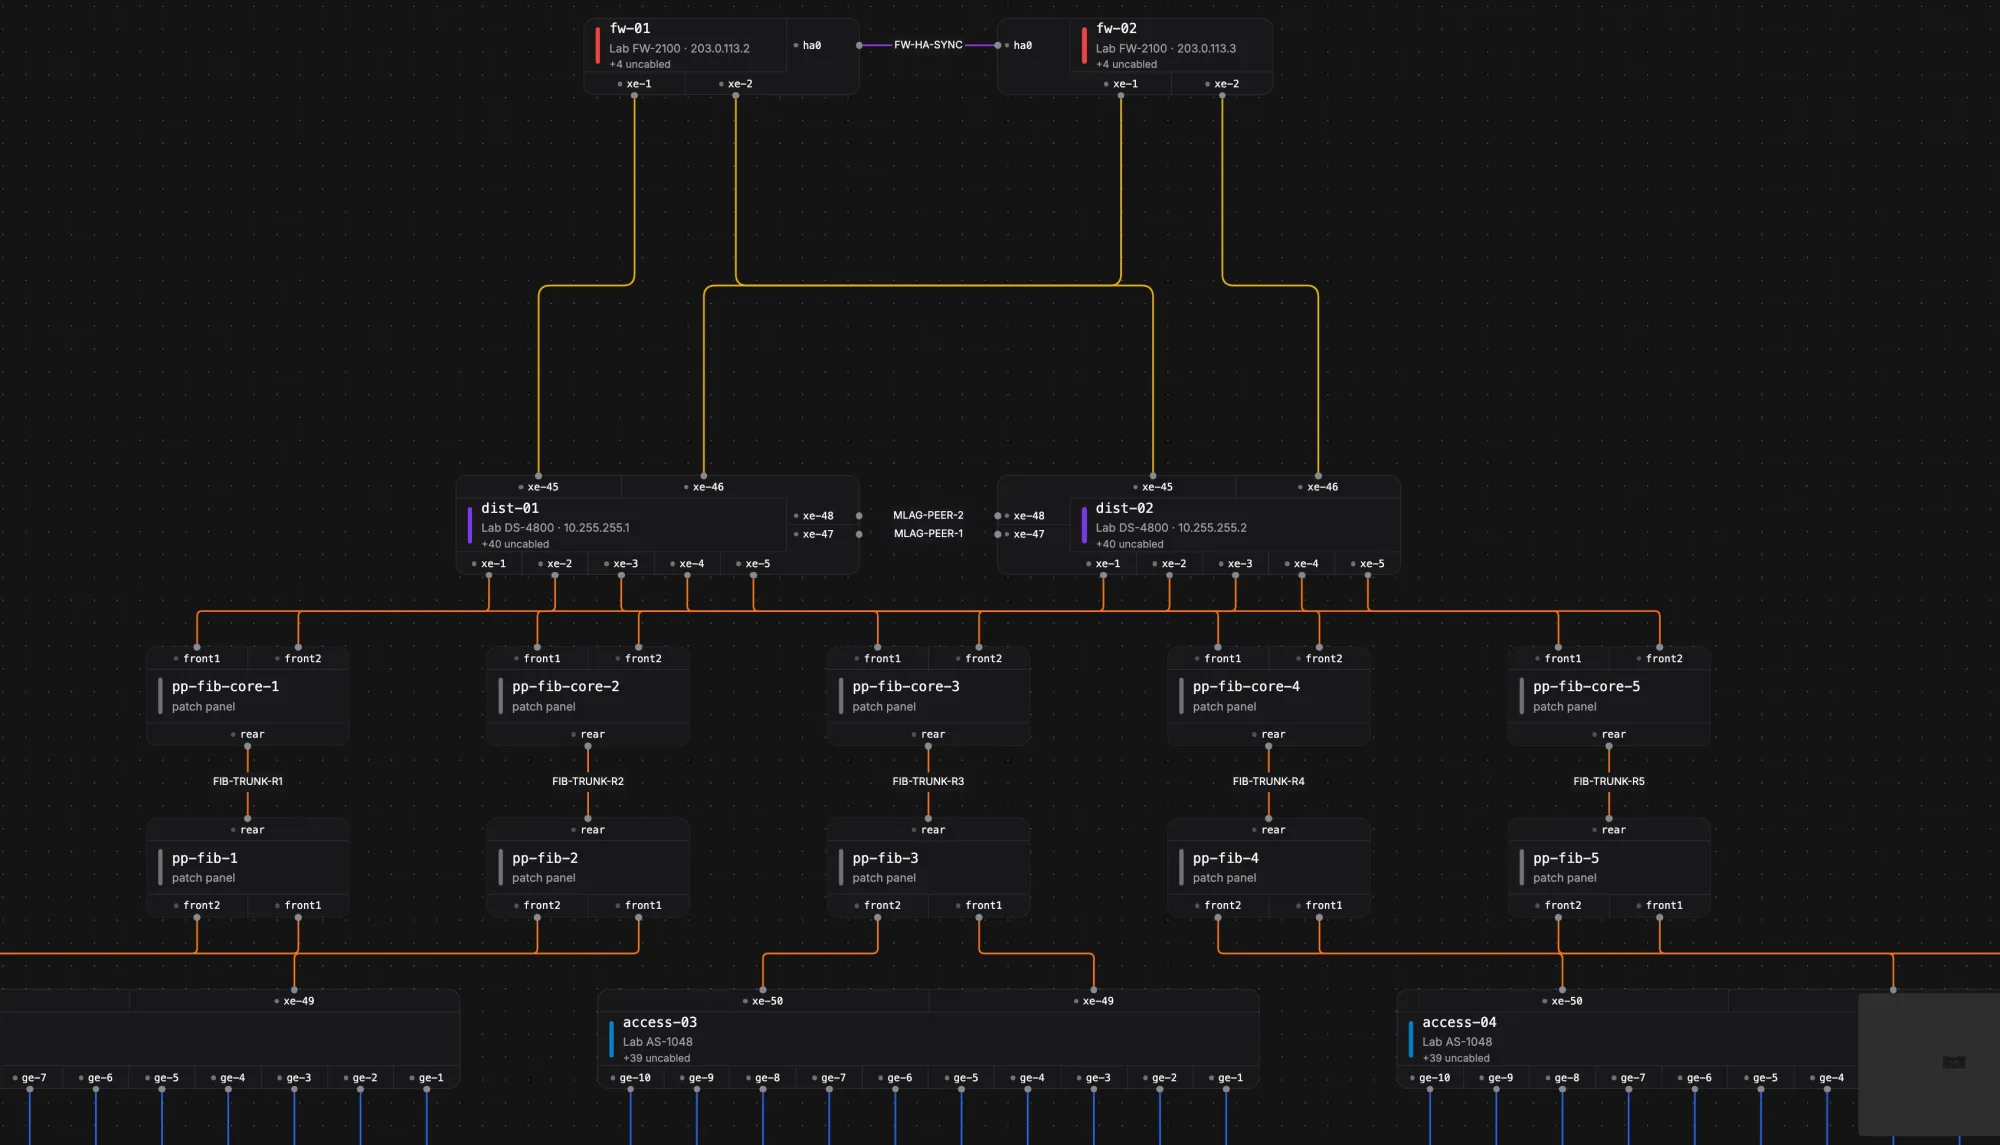Screen dimensions: 2000x1145
Task: Select the MLAG-PEER-2 link label
Action: (928, 516)
